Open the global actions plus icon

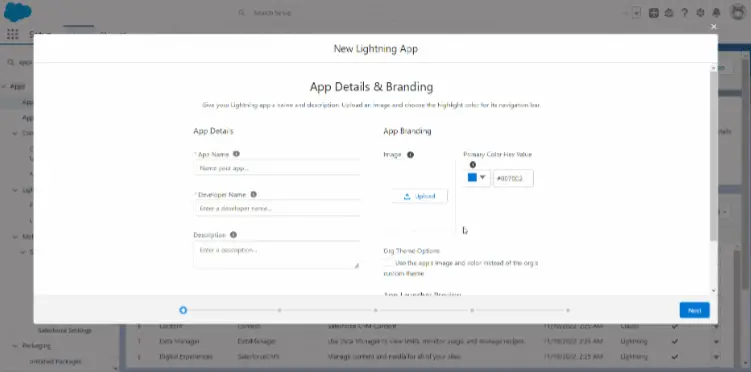click(x=653, y=13)
